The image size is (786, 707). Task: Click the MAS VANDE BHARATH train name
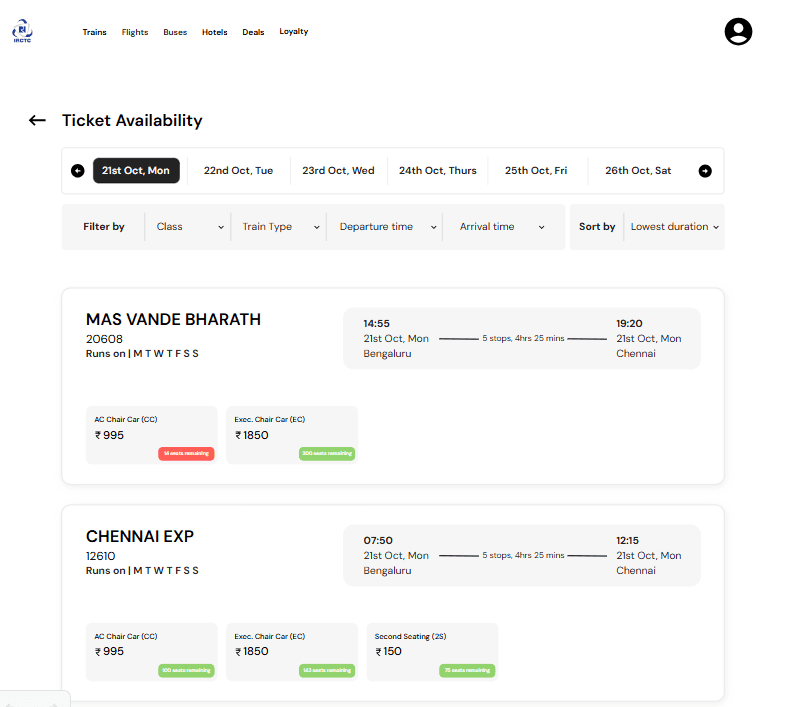(173, 319)
